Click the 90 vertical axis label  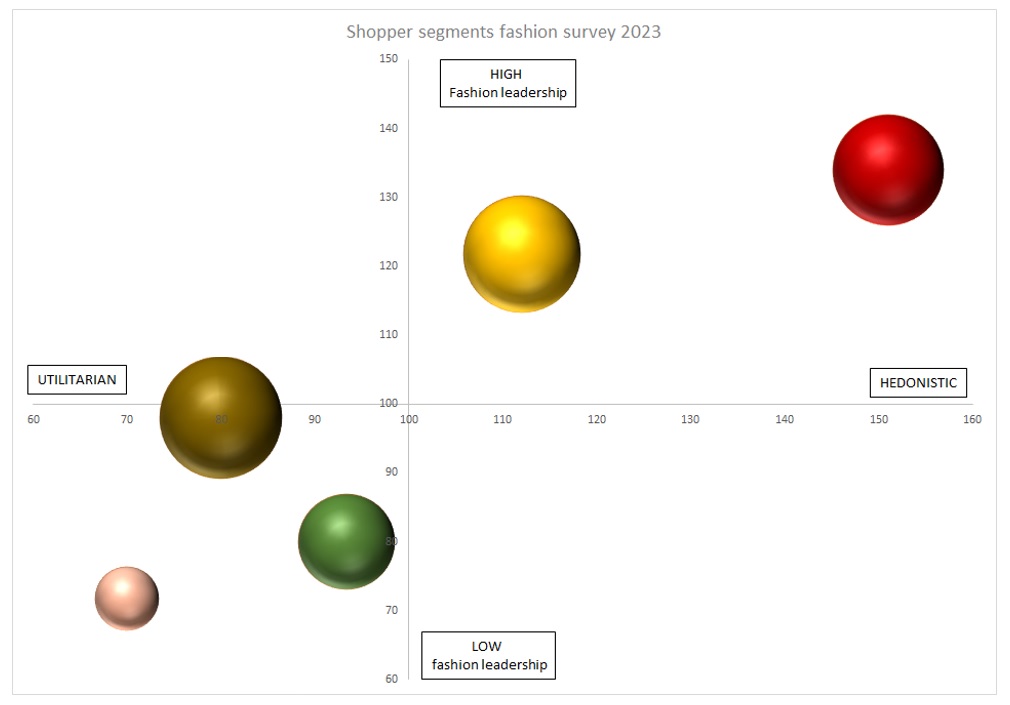[392, 472]
